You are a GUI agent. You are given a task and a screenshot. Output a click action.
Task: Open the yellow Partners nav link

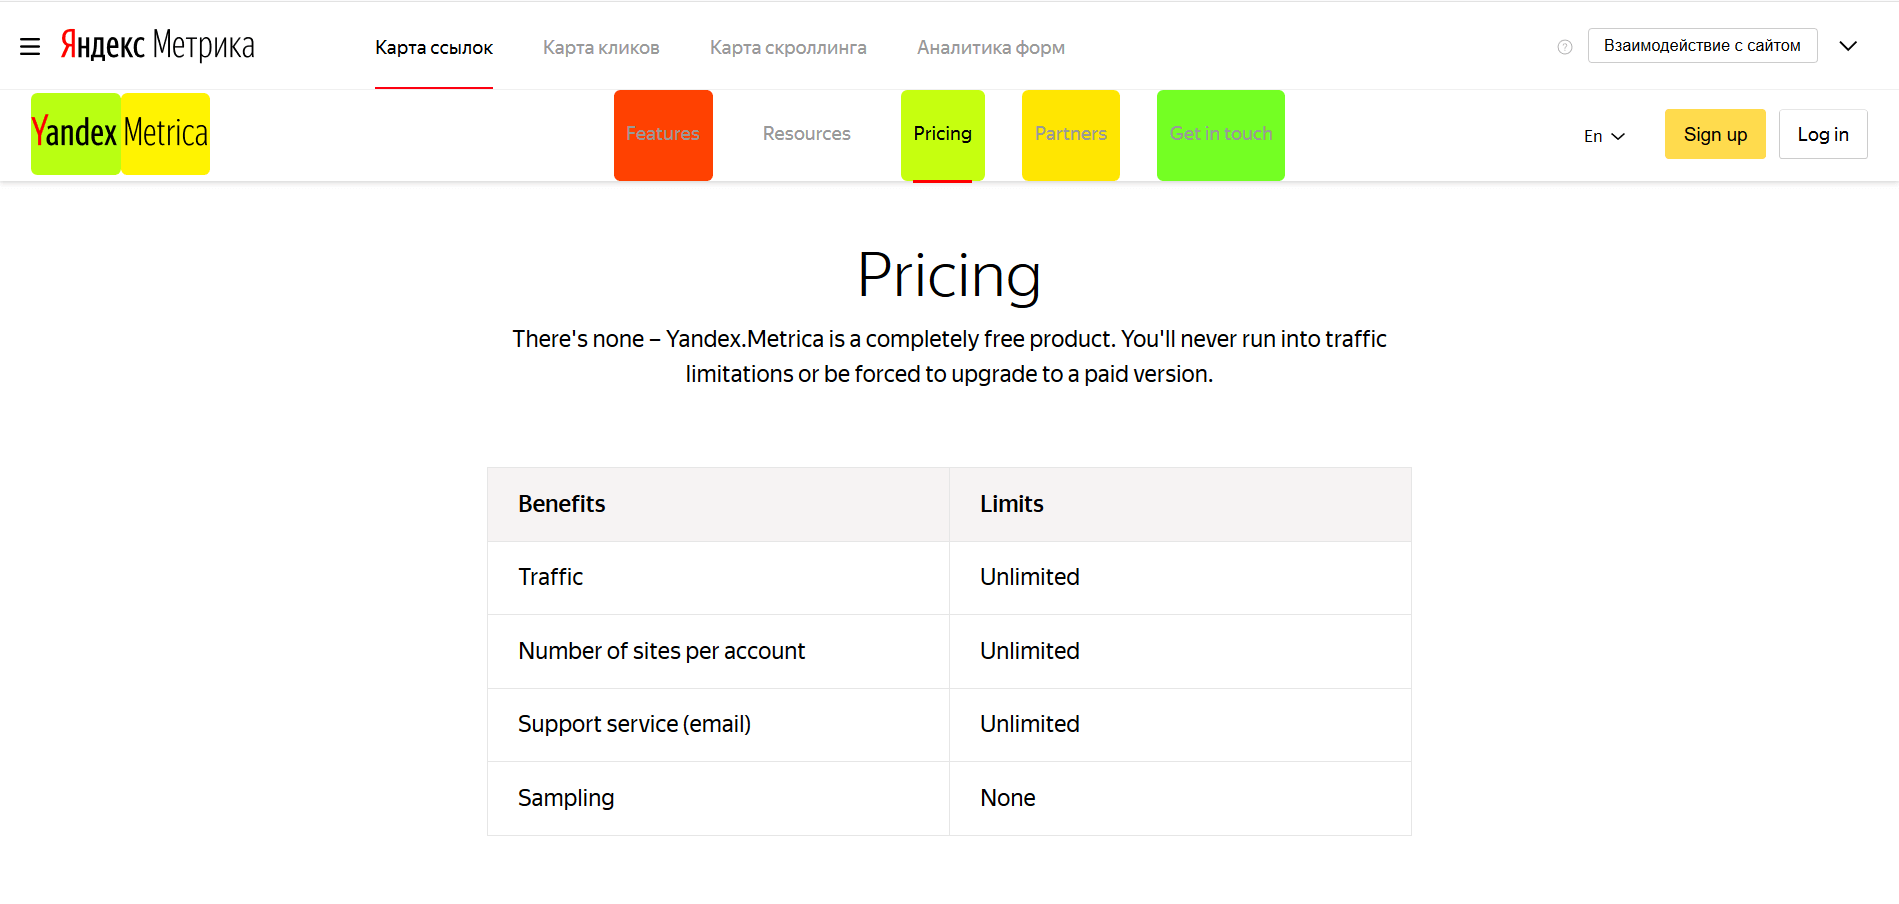pyautogui.click(x=1070, y=134)
